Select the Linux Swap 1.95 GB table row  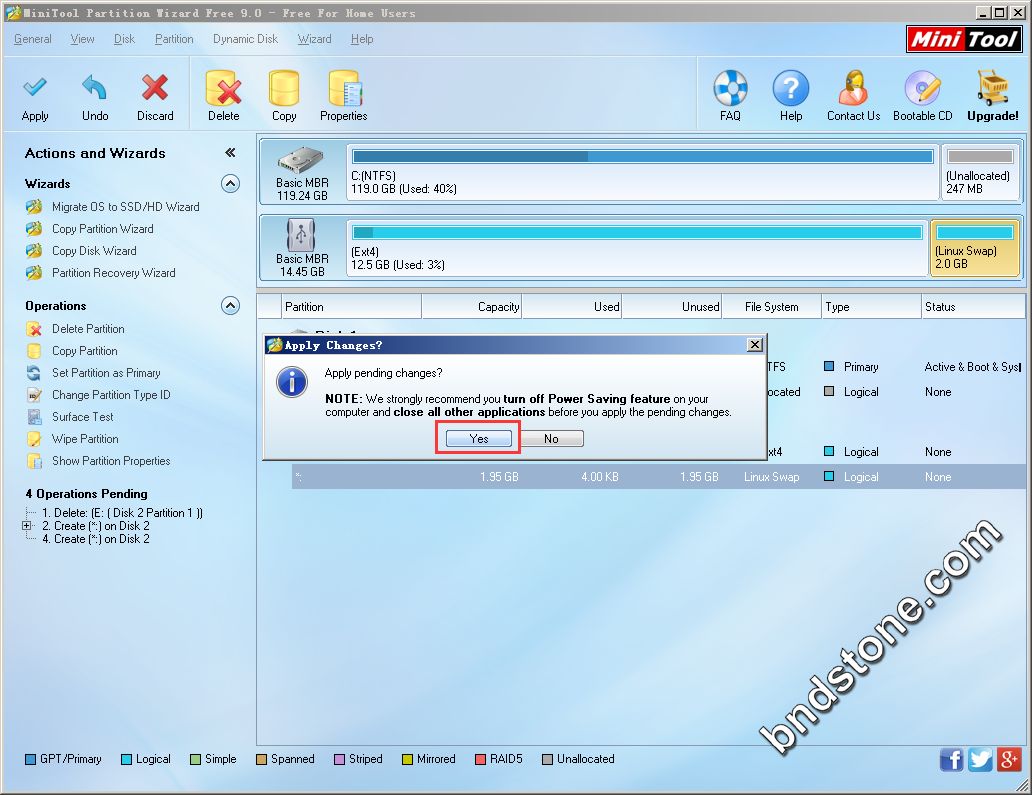click(659, 477)
